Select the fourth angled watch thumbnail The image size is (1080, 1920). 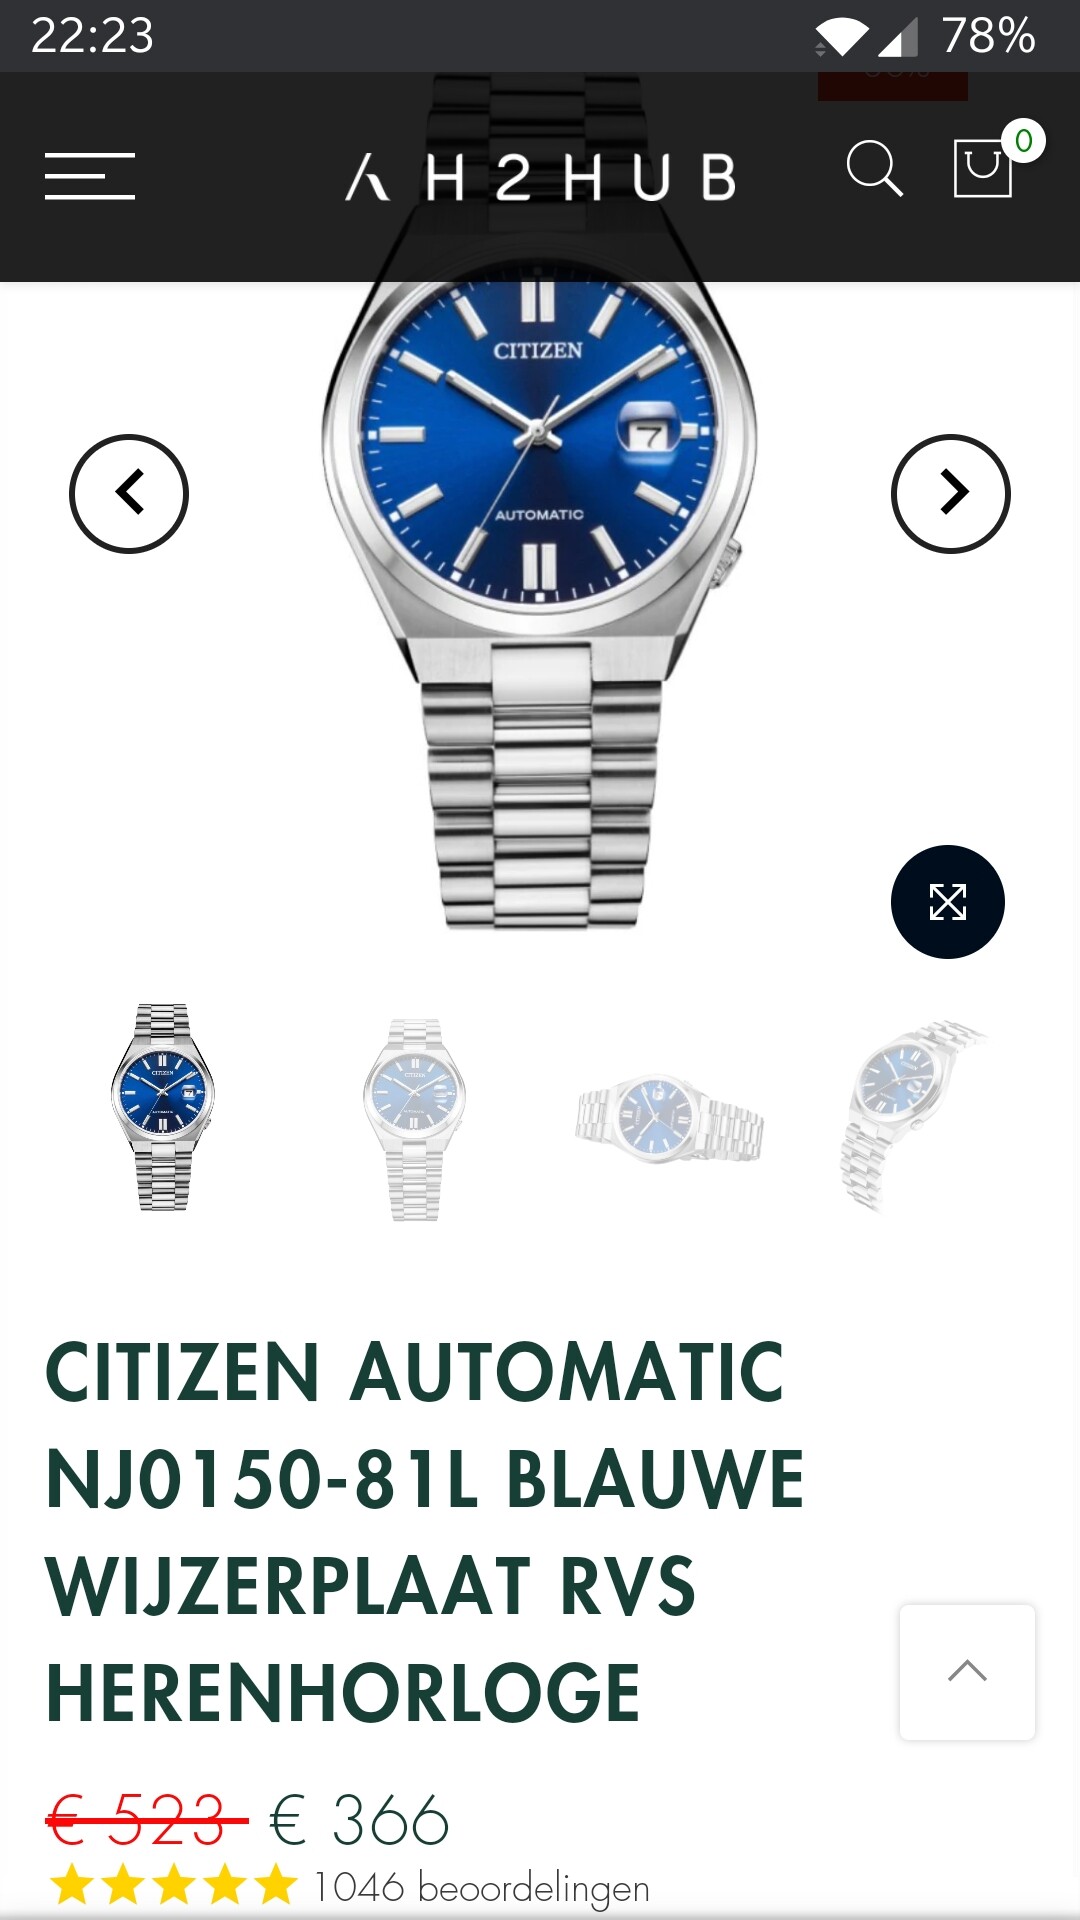910,1114
